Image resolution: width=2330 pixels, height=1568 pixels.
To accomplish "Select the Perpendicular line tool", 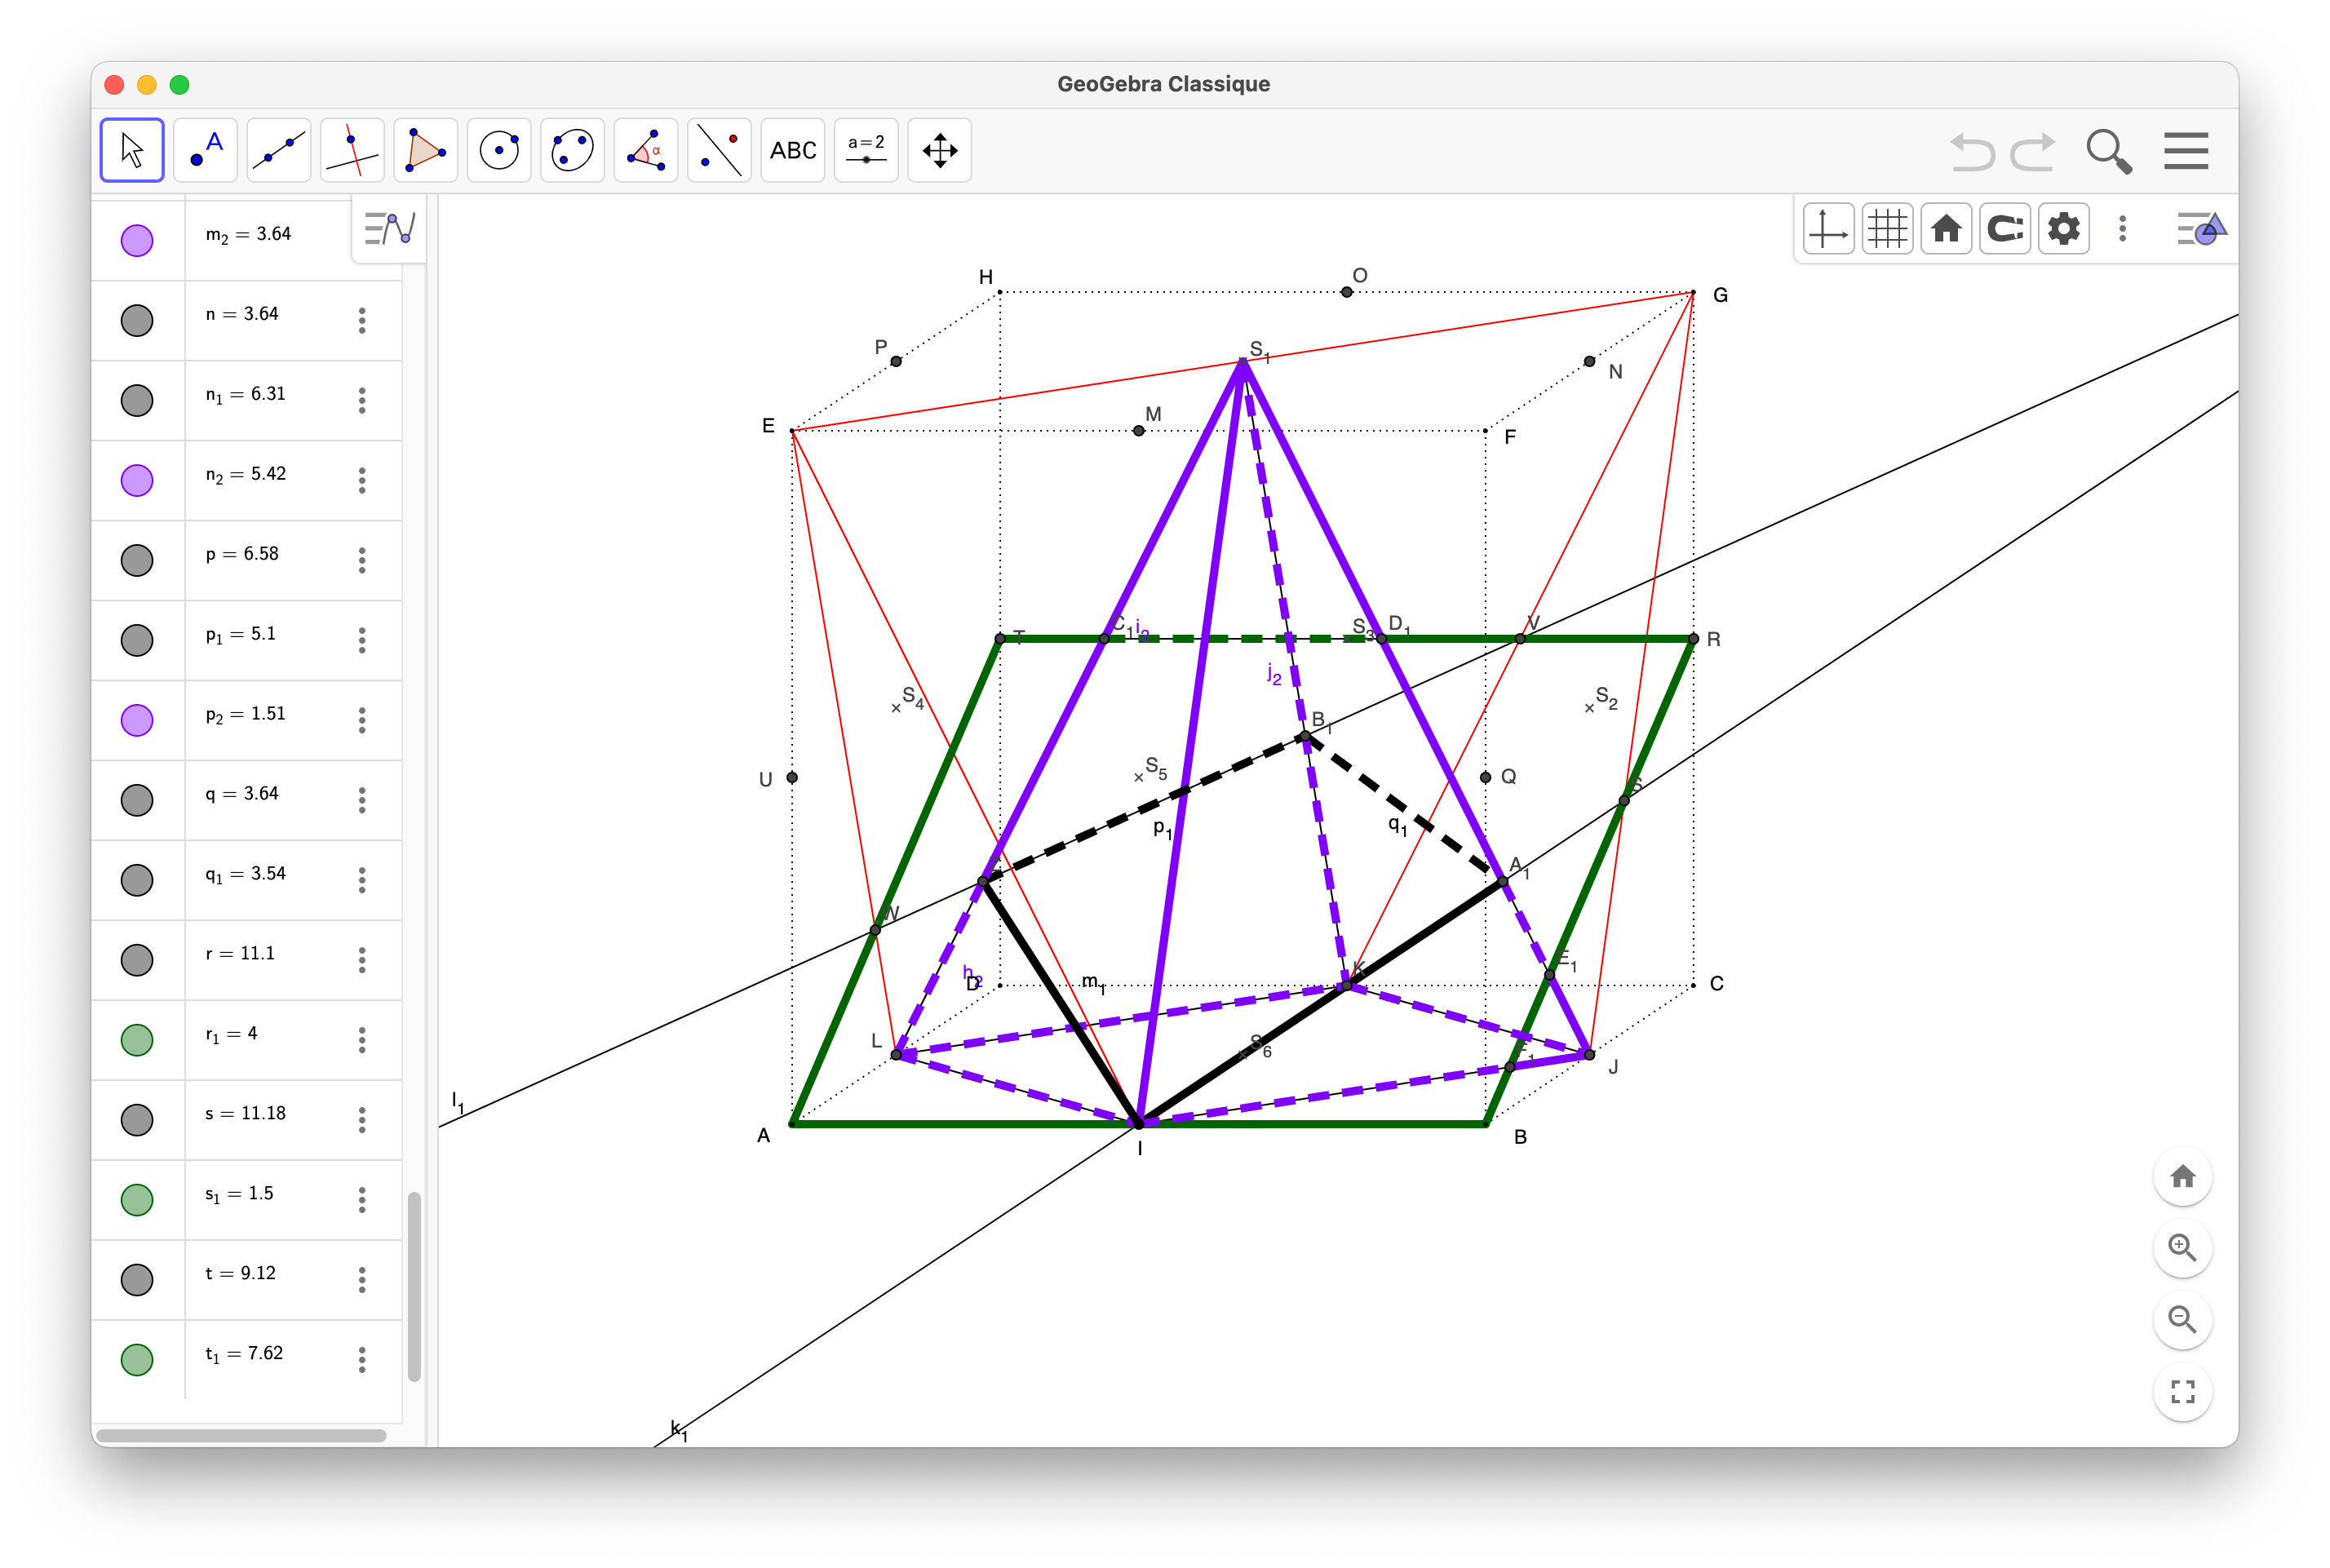I will click(352, 150).
